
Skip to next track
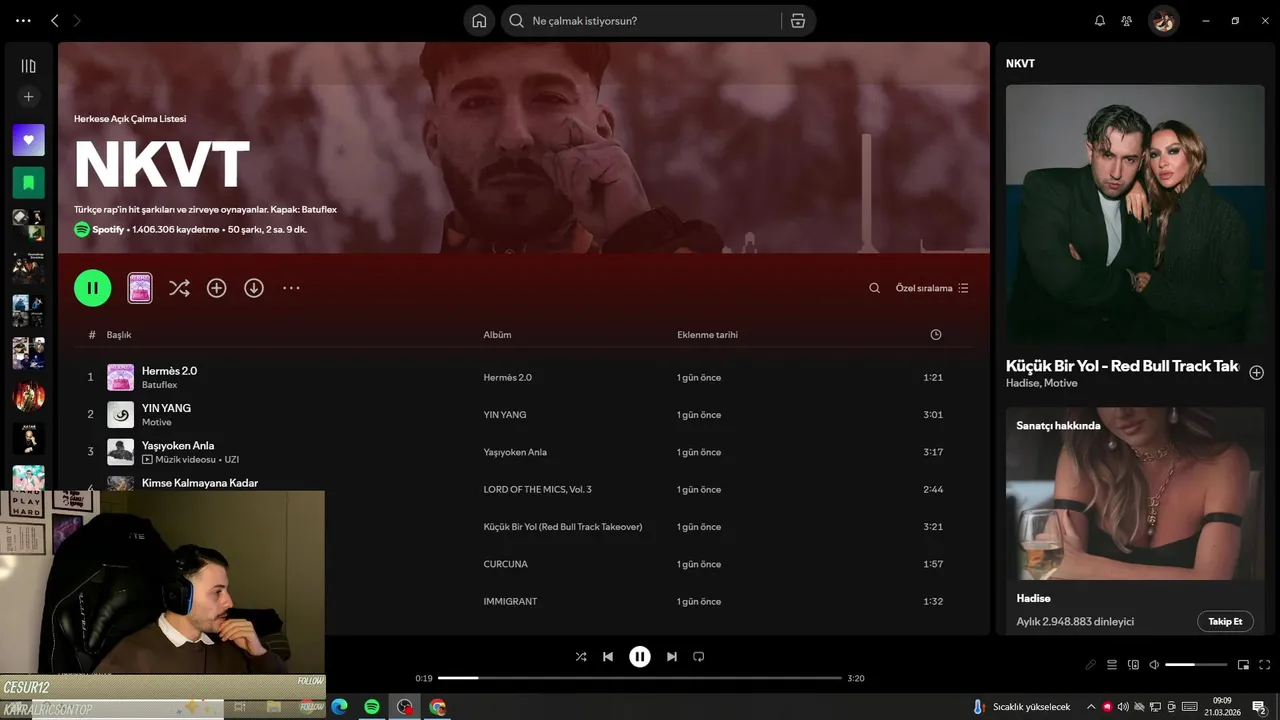point(672,657)
